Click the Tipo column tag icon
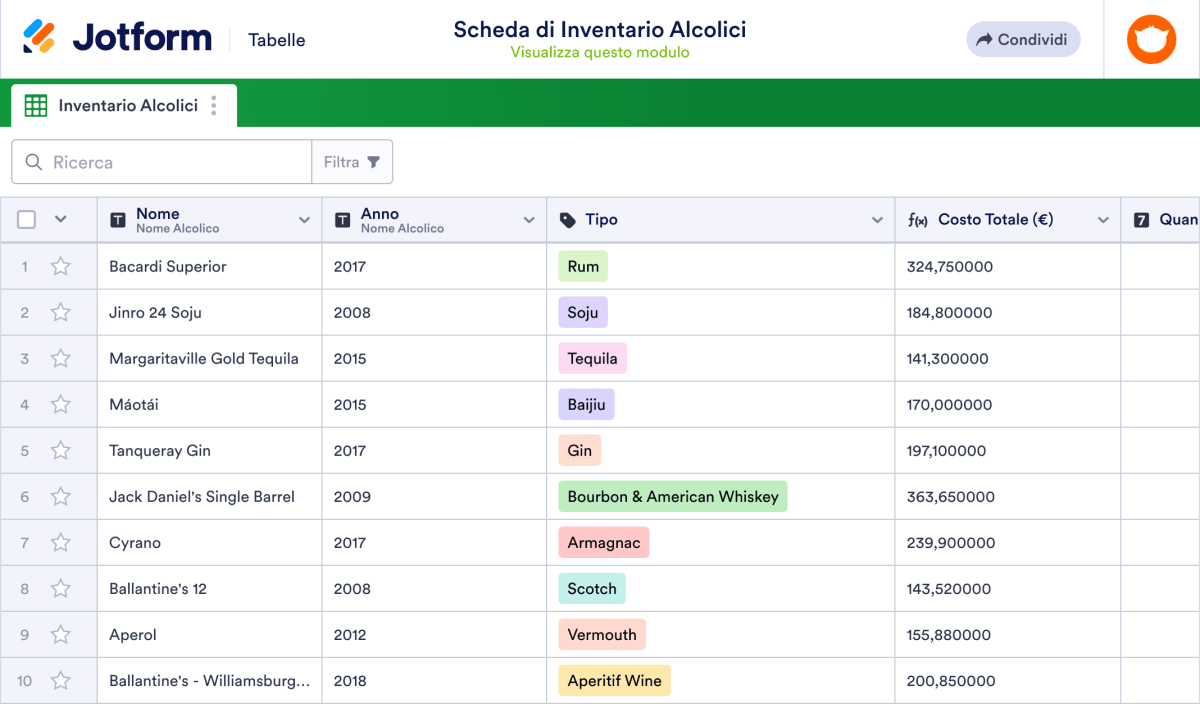 tap(568, 220)
